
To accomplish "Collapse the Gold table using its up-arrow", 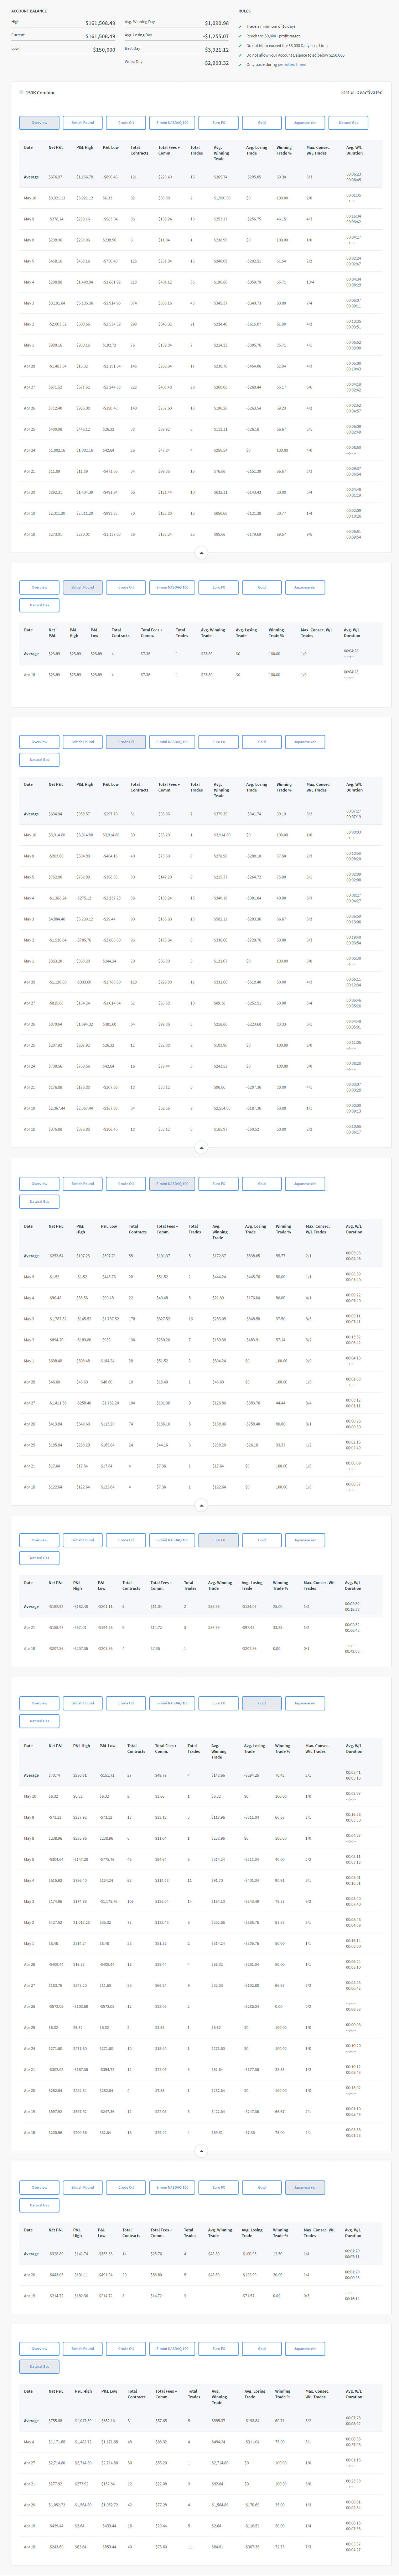I will tap(201, 2150).
